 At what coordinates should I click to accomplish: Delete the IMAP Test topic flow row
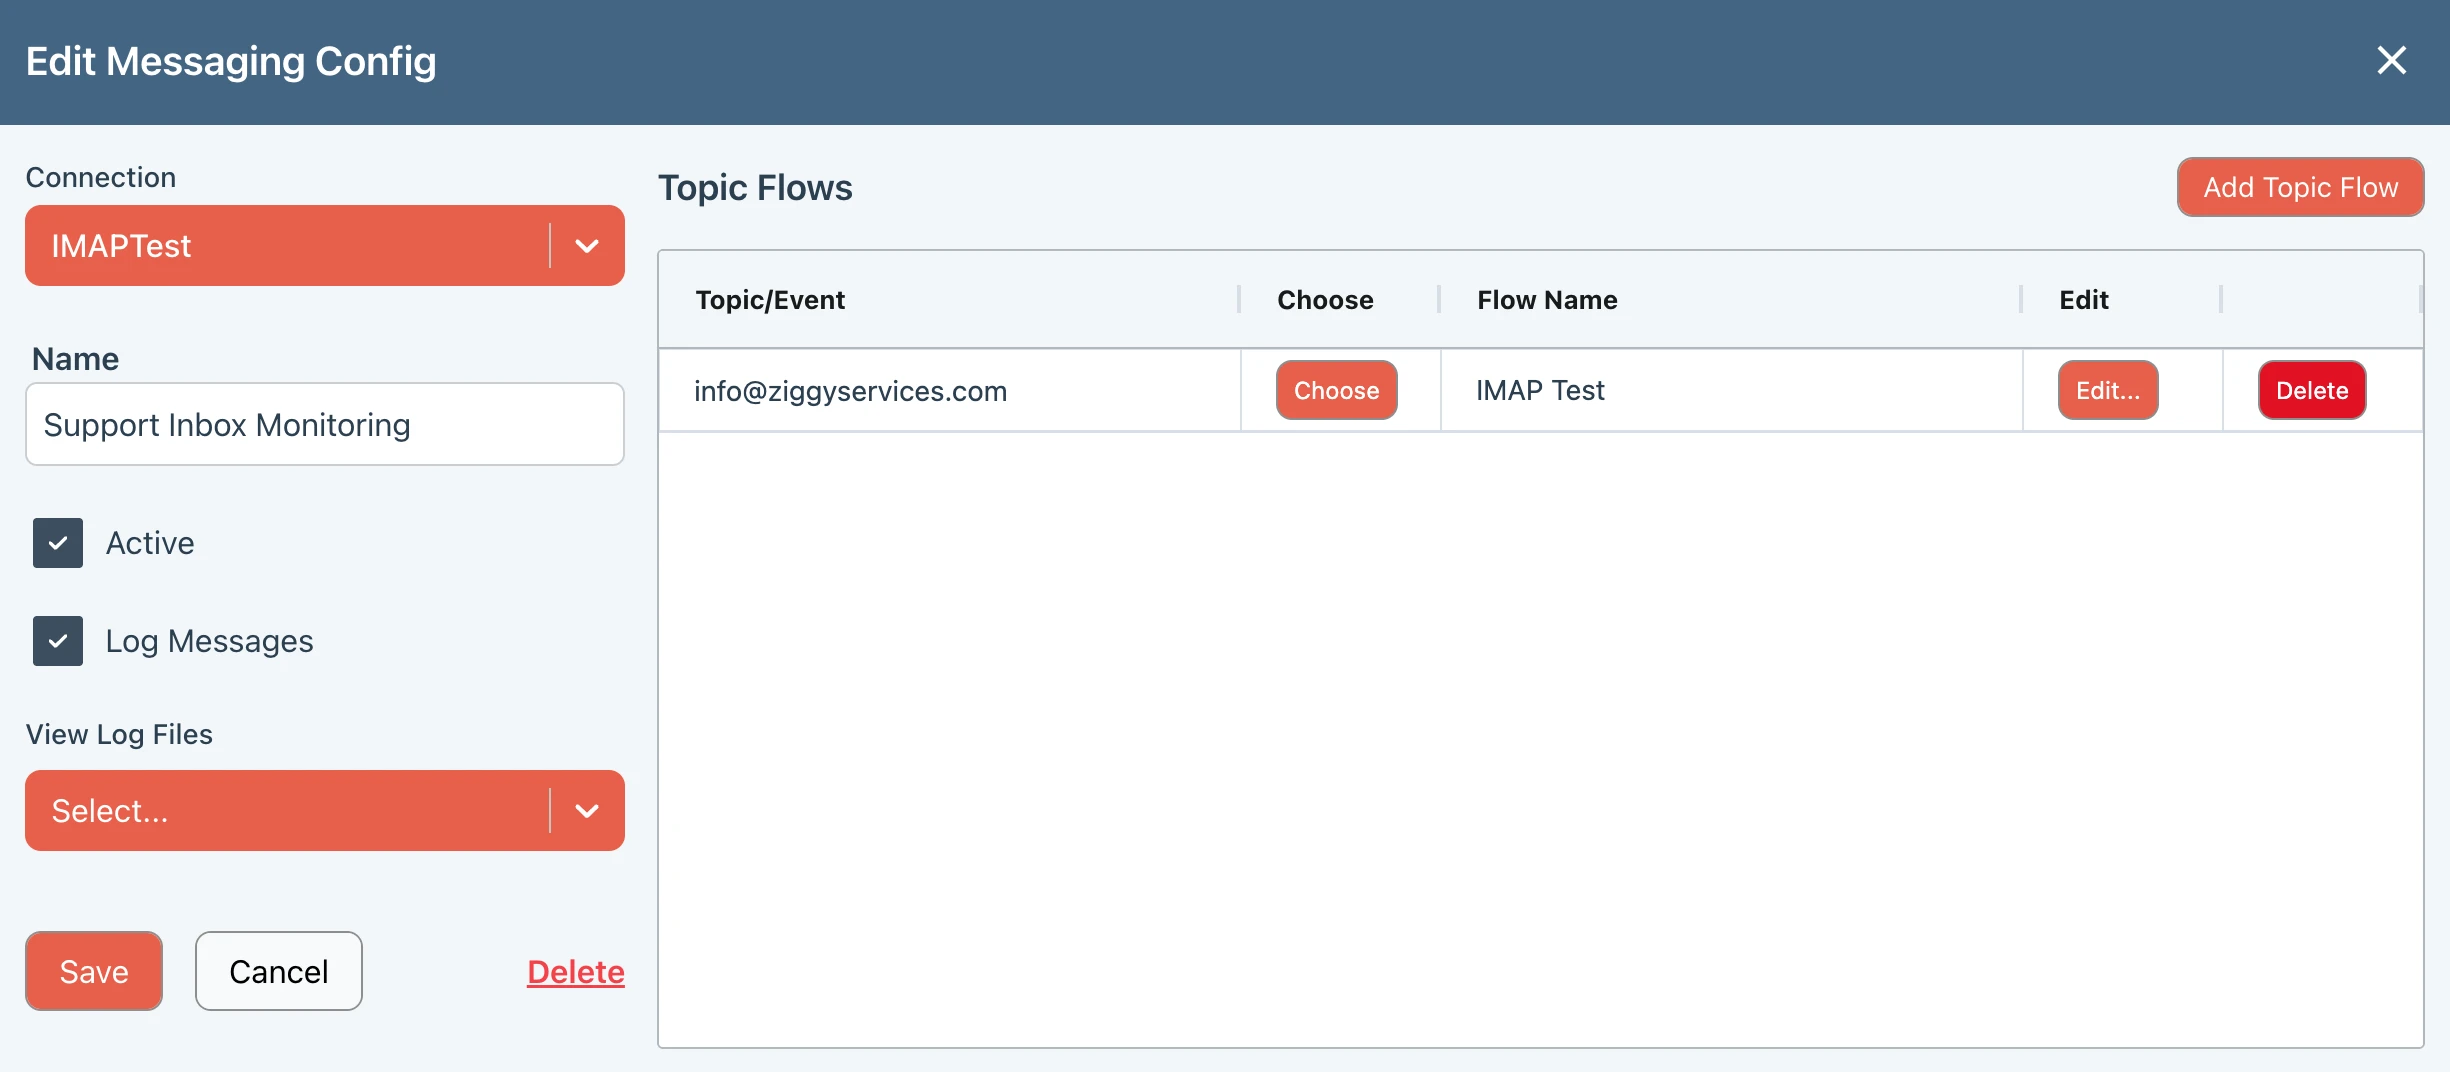(2311, 390)
